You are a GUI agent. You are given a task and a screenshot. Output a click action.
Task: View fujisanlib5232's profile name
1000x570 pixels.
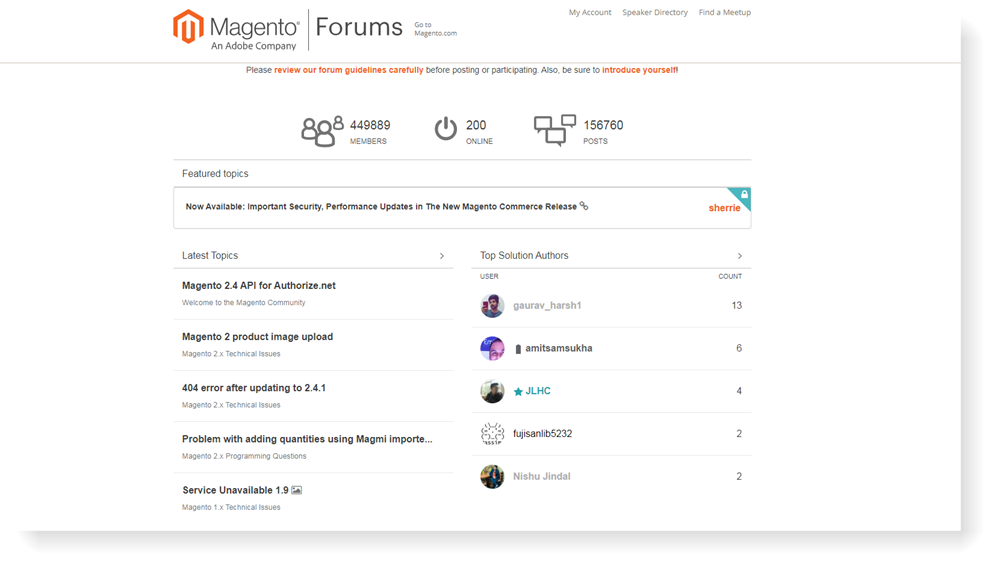[543, 434]
